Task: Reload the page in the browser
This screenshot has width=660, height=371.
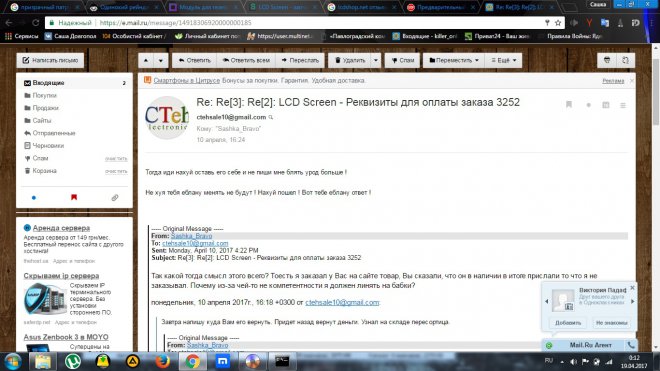Action: [x=36, y=23]
